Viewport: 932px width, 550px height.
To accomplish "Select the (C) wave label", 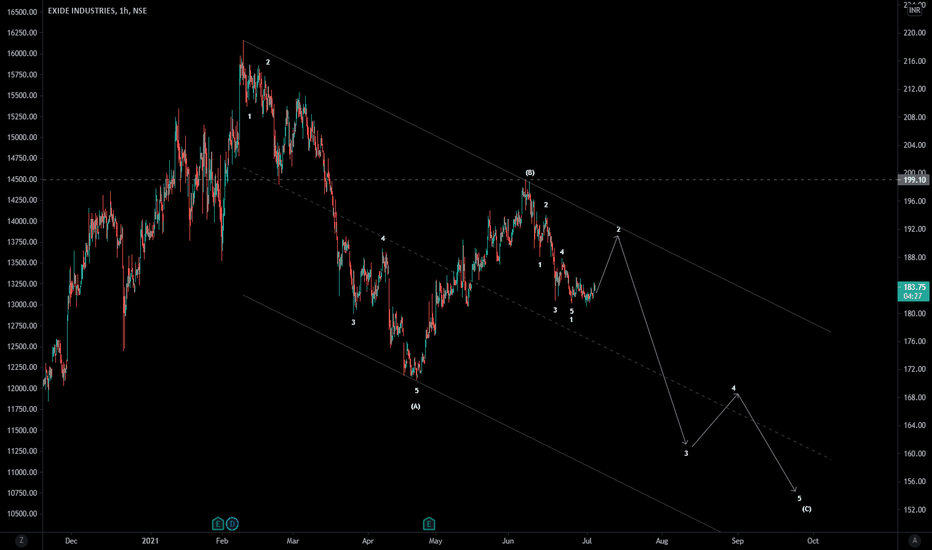I will [x=807, y=509].
